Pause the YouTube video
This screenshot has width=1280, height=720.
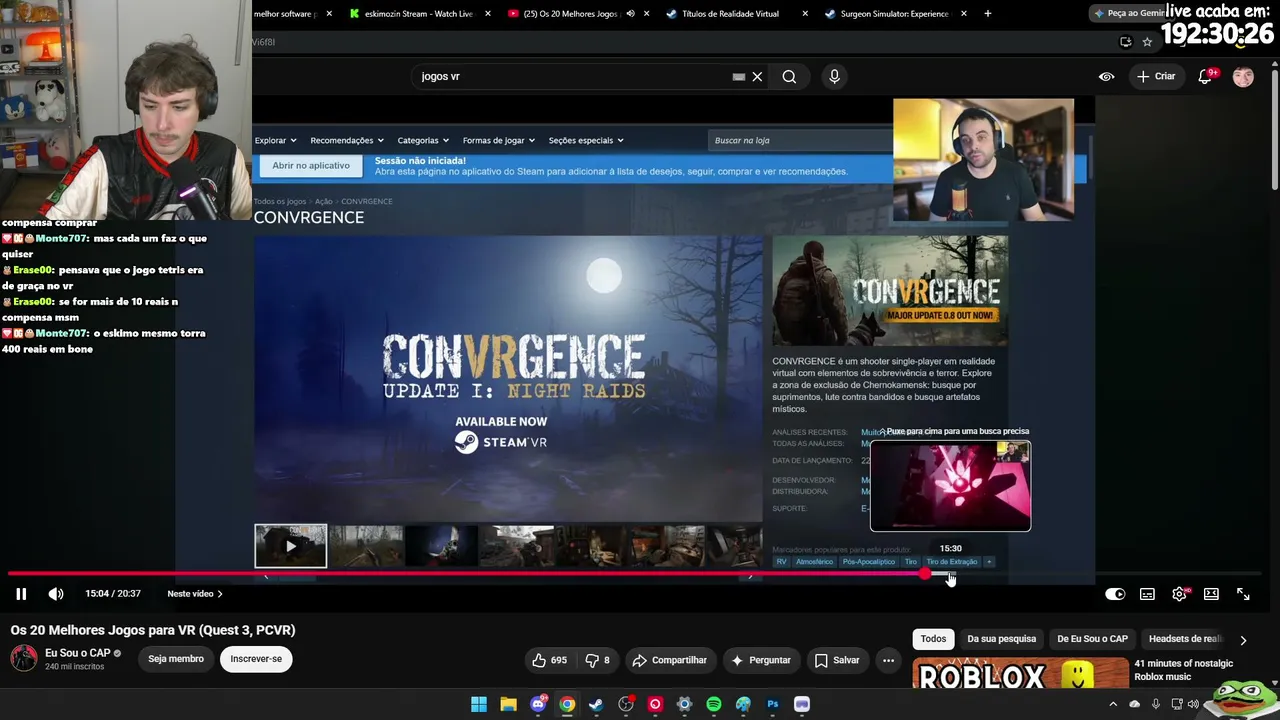20,594
